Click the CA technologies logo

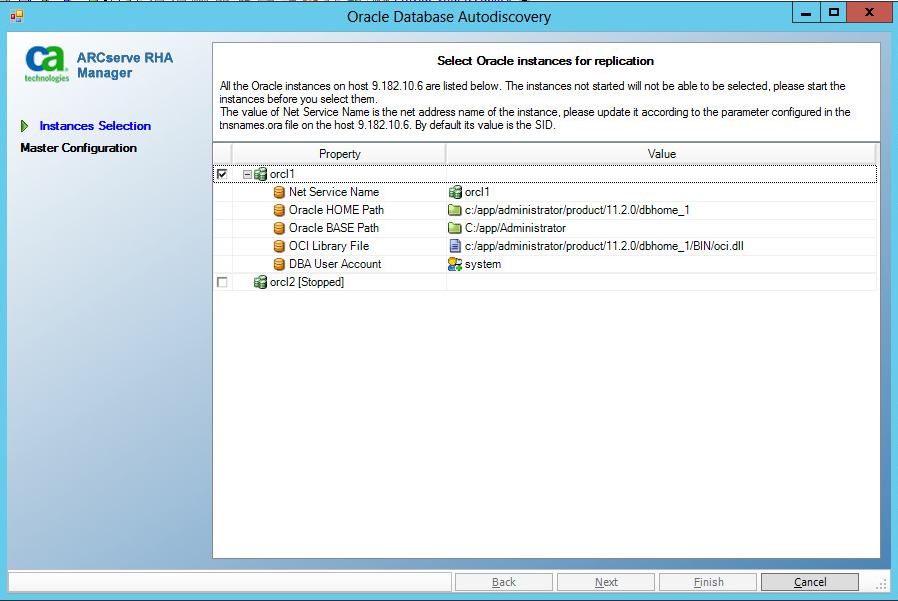tap(46, 64)
